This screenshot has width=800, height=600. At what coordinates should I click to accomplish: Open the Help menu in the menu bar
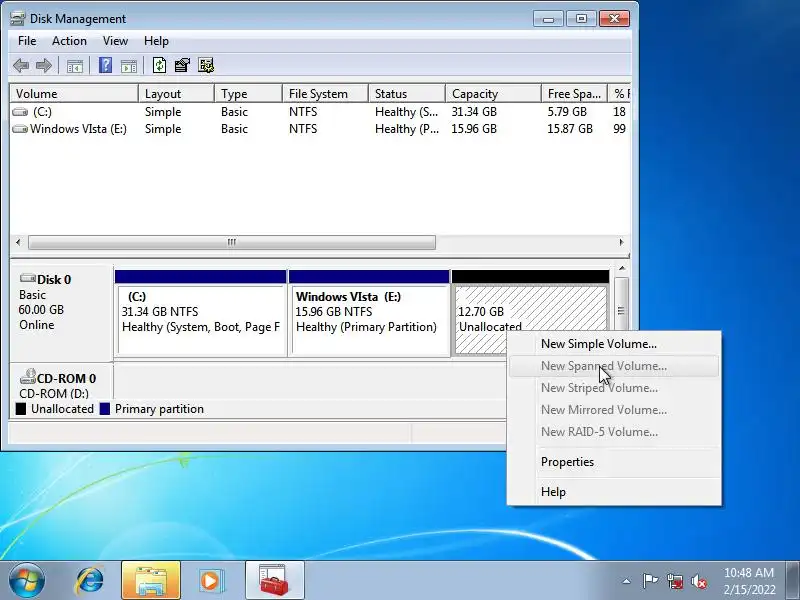156,41
